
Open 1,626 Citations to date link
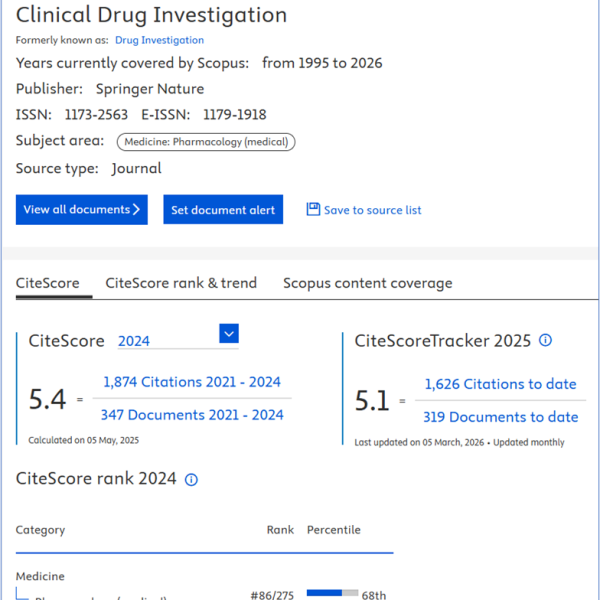click(x=501, y=384)
